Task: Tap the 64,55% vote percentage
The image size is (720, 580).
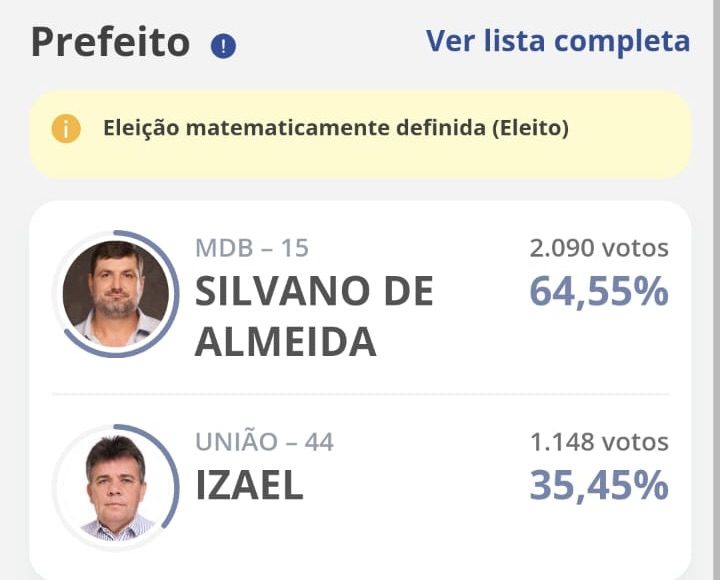Action: click(598, 292)
